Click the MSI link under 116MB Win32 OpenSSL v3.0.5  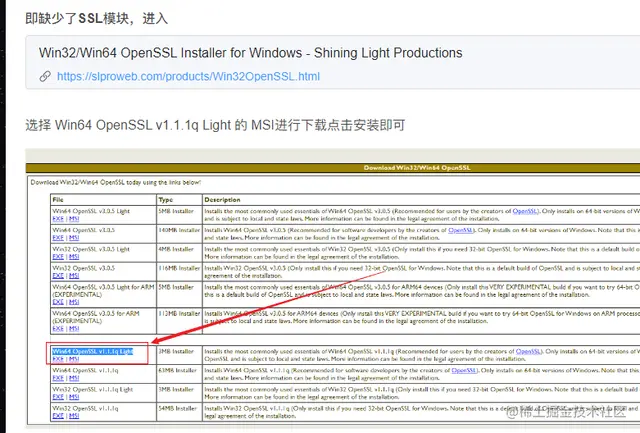(x=74, y=276)
